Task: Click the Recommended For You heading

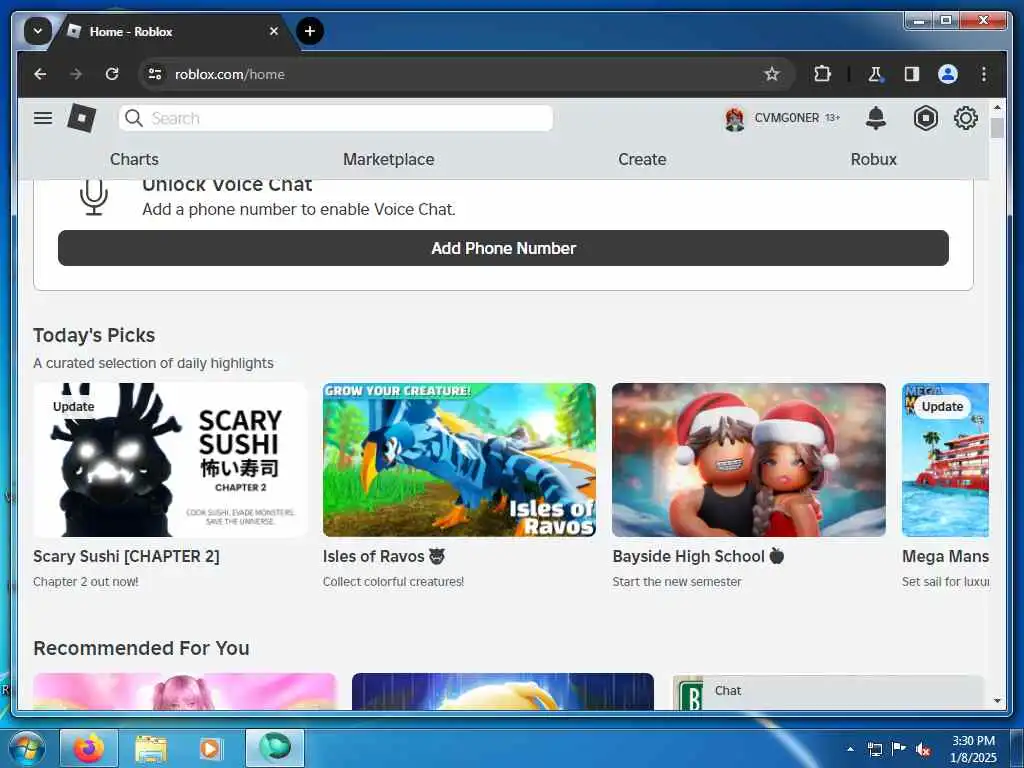Action: pyautogui.click(x=141, y=648)
